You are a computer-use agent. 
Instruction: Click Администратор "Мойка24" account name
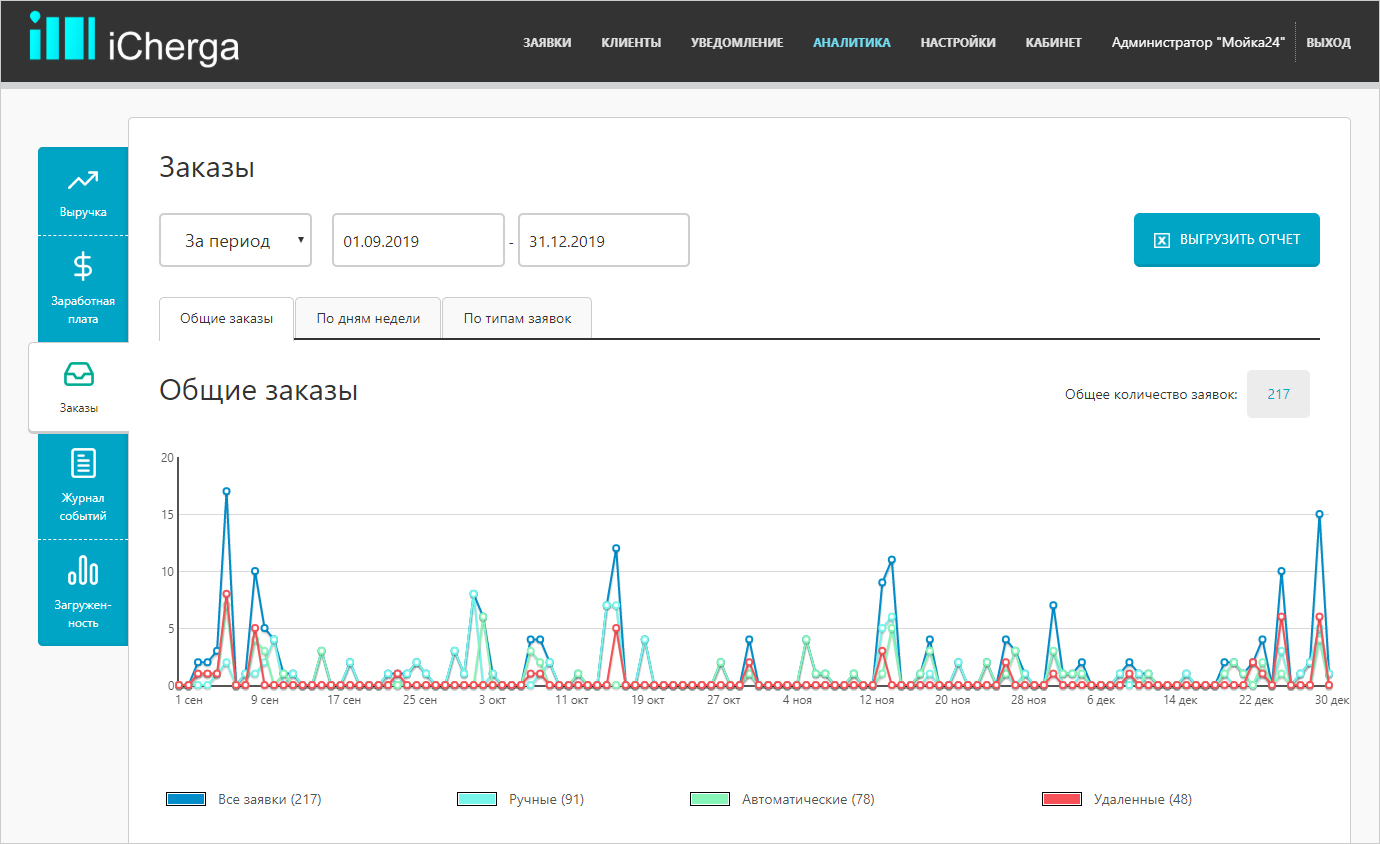(x=1198, y=42)
